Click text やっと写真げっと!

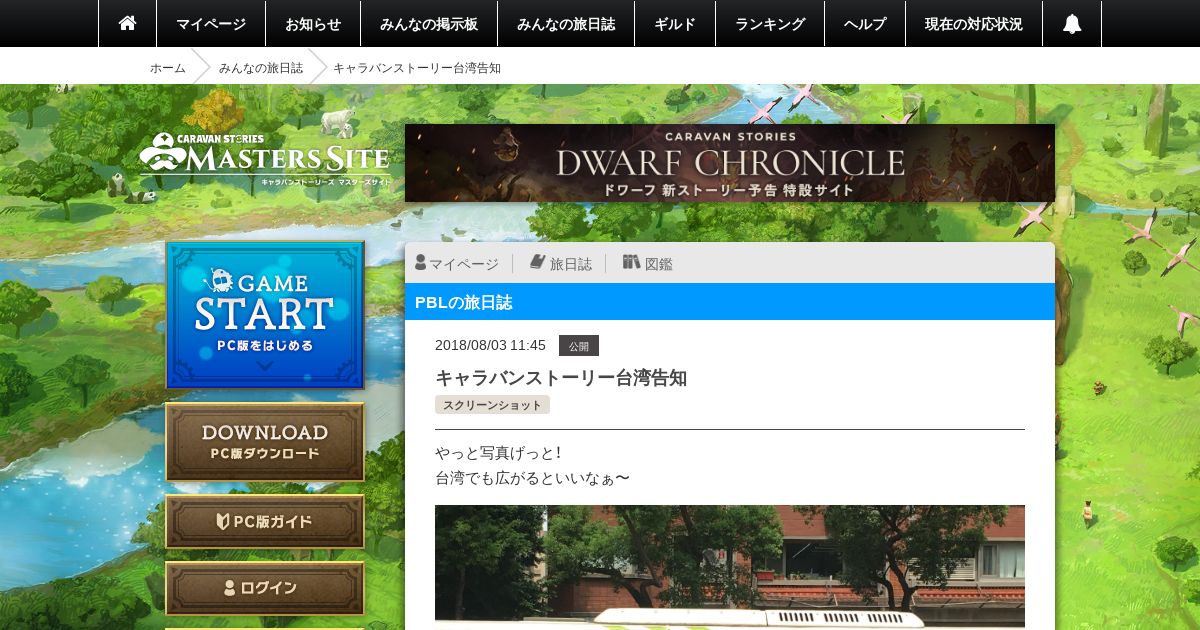498,453
